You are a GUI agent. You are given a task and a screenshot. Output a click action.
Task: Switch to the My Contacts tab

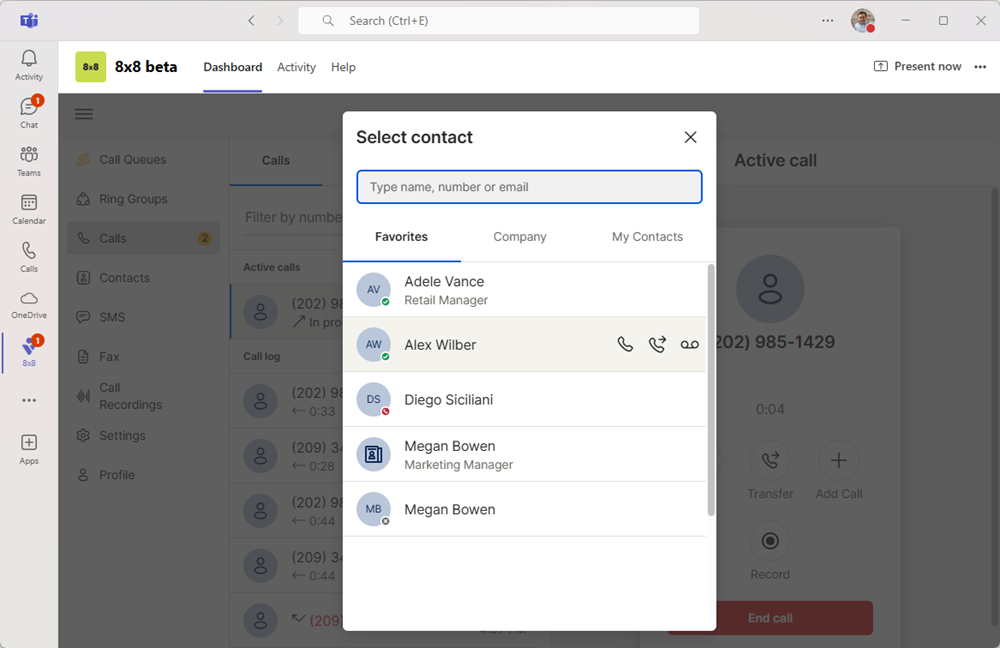[647, 237]
